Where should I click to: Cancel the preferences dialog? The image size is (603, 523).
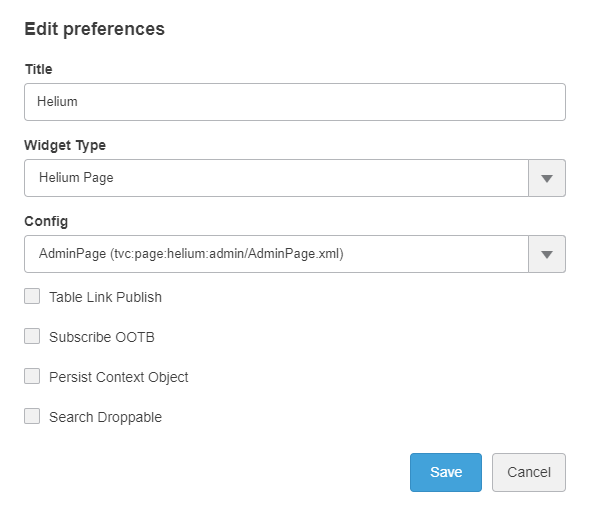[x=528, y=472]
